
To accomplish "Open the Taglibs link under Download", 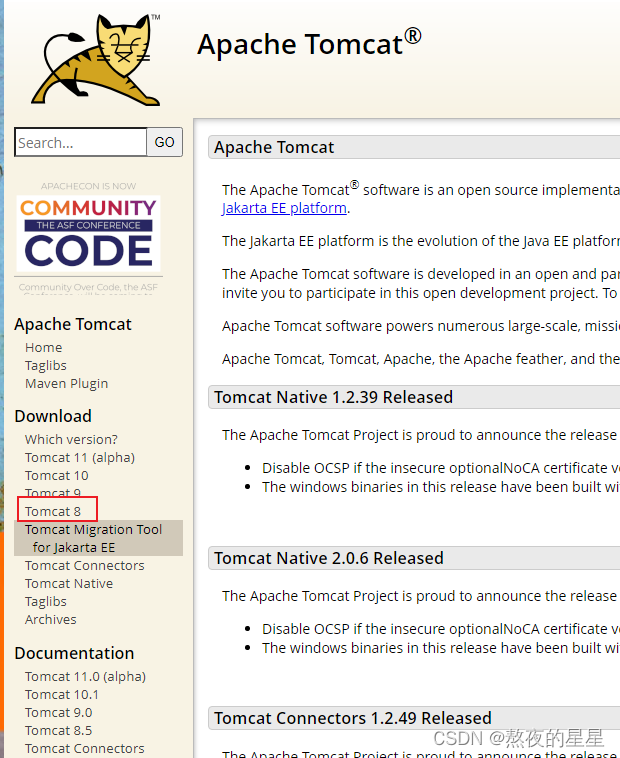I will click(x=46, y=601).
